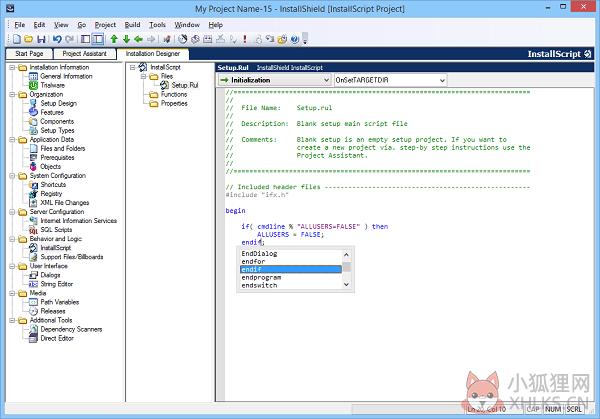Open the Tools menu
Image resolution: width=600 pixels, height=419 pixels.
pyautogui.click(x=157, y=25)
